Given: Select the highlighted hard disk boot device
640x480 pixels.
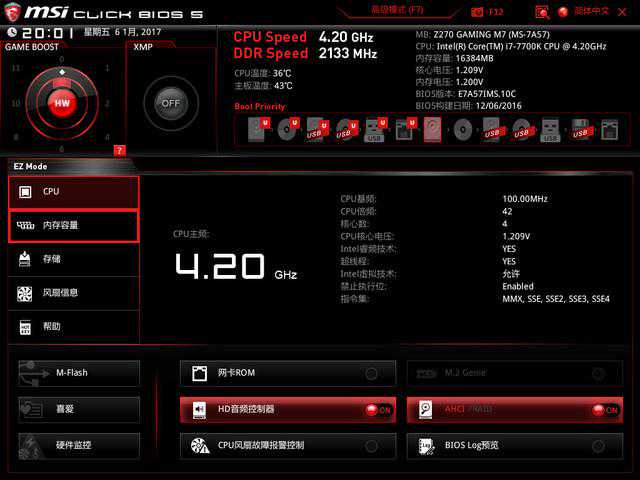Looking at the screenshot, I should click(x=432, y=128).
